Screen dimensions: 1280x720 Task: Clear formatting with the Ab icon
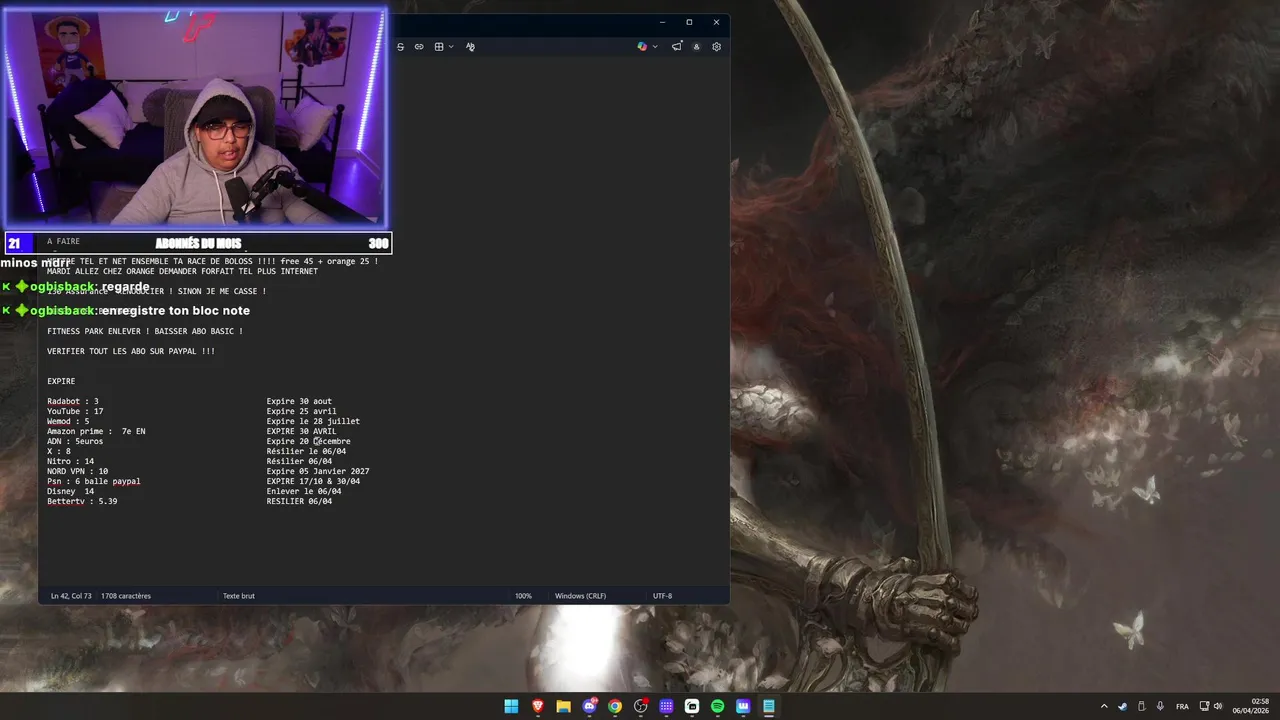click(x=470, y=47)
